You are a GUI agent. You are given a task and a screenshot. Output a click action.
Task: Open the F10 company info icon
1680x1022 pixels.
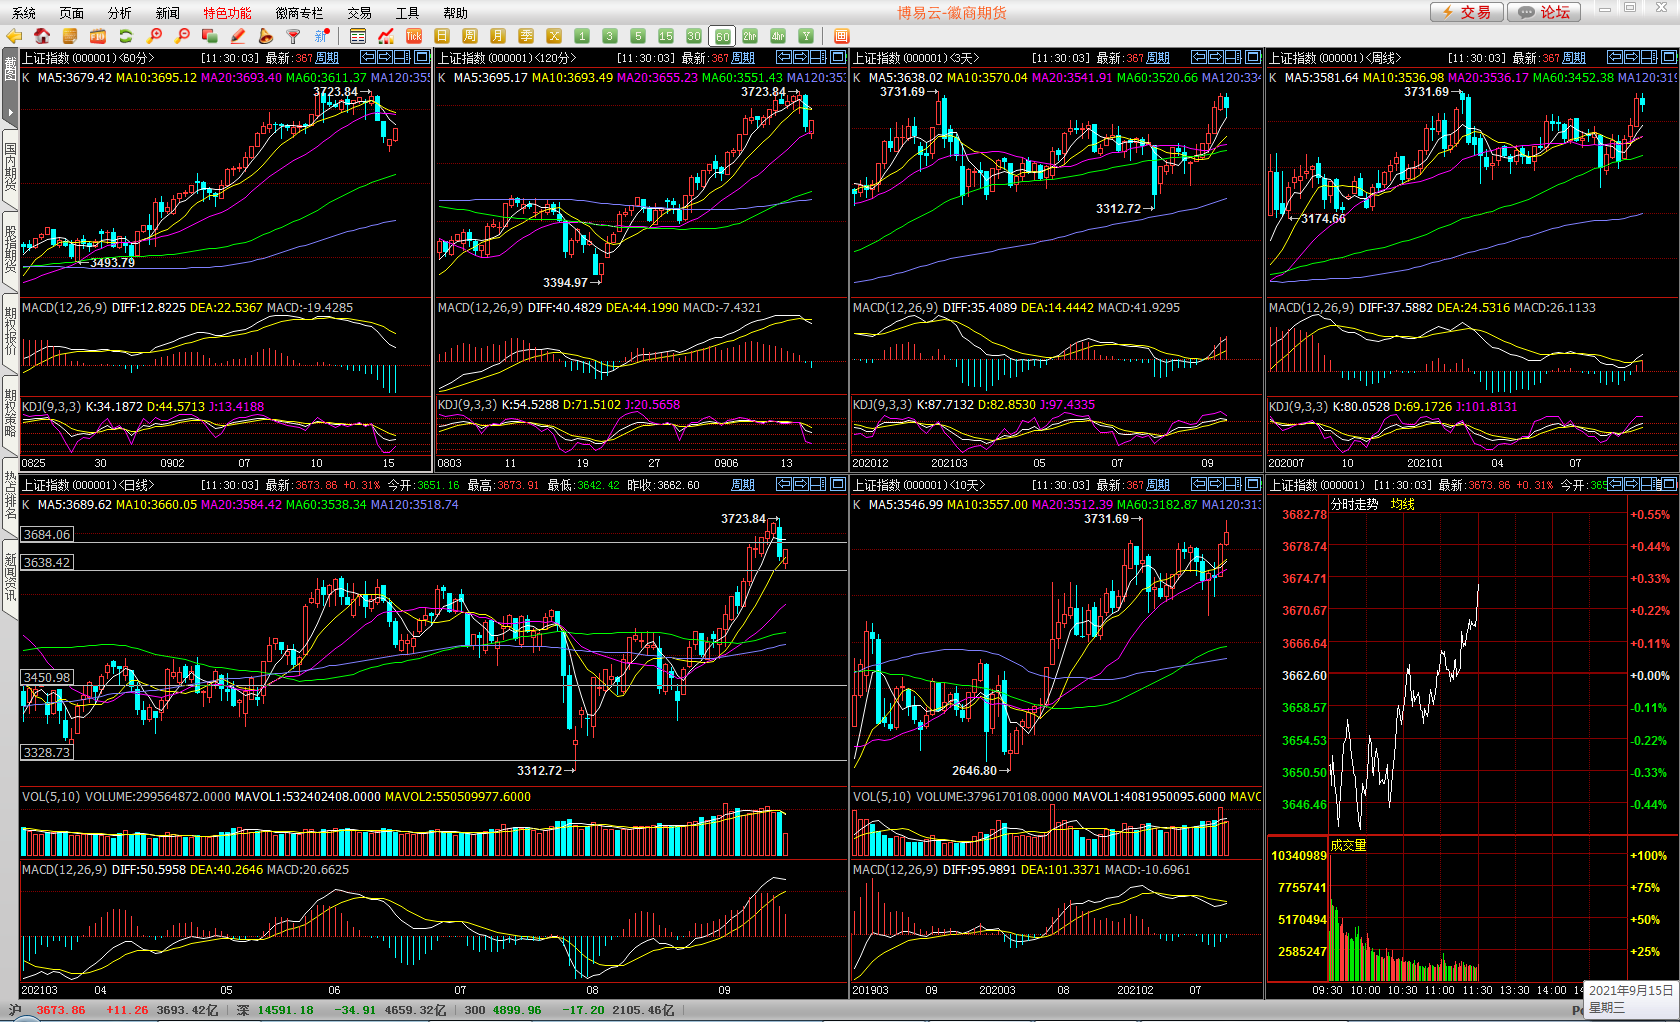[x=98, y=36]
